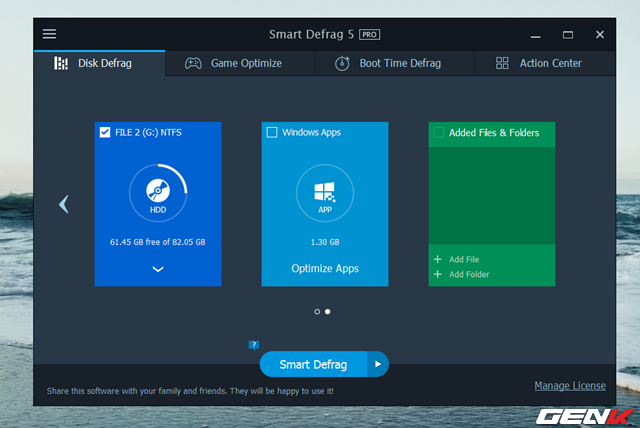The width and height of the screenshot is (640, 428).
Task: Click Add File
Action: point(456,259)
